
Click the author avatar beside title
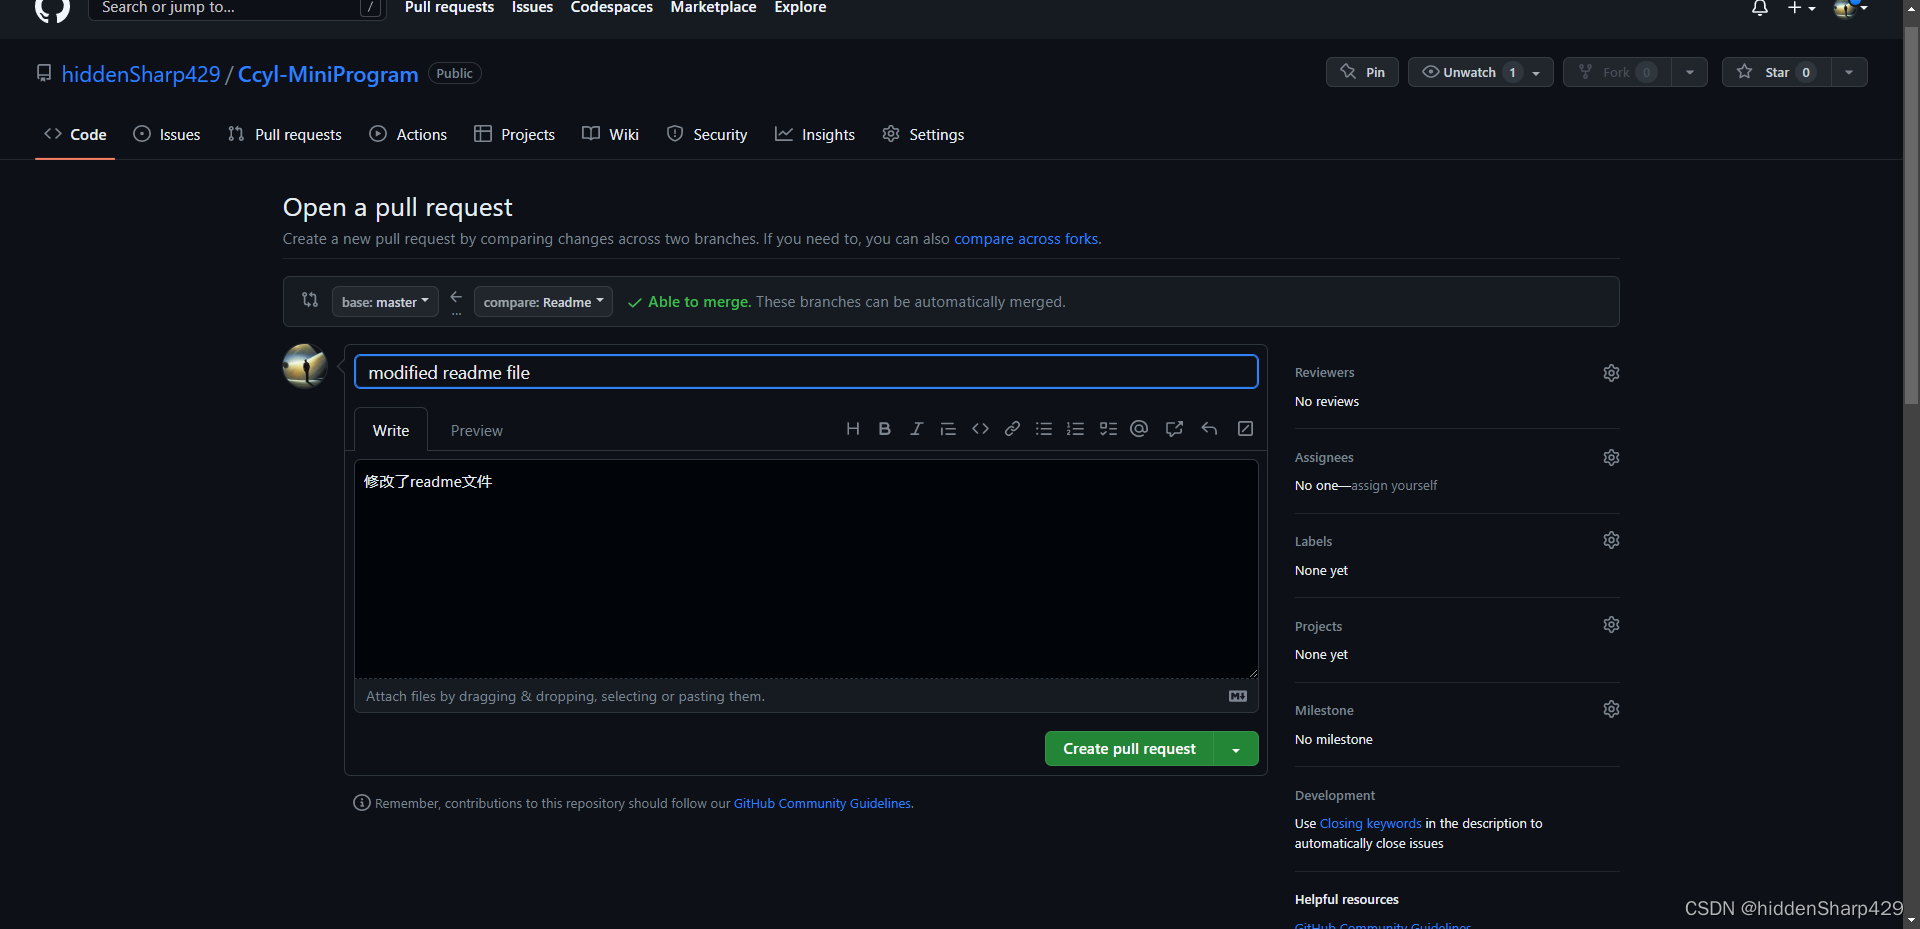[305, 366]
